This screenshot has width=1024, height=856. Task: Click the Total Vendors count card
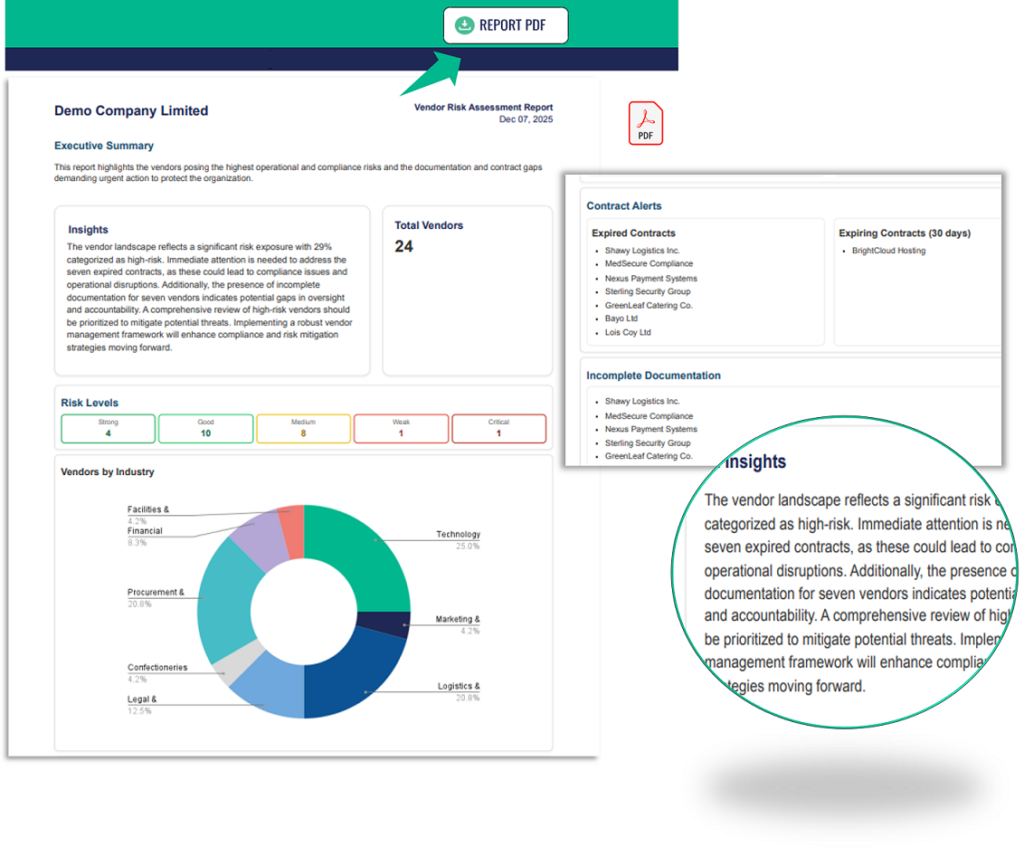(x=467, y=290)
